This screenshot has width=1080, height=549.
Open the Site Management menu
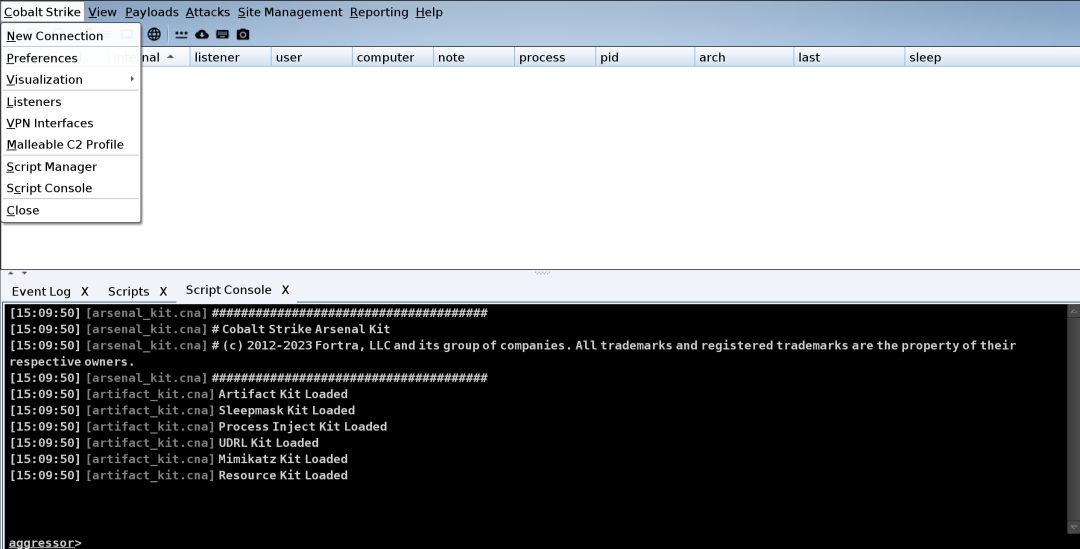(289, 12)
